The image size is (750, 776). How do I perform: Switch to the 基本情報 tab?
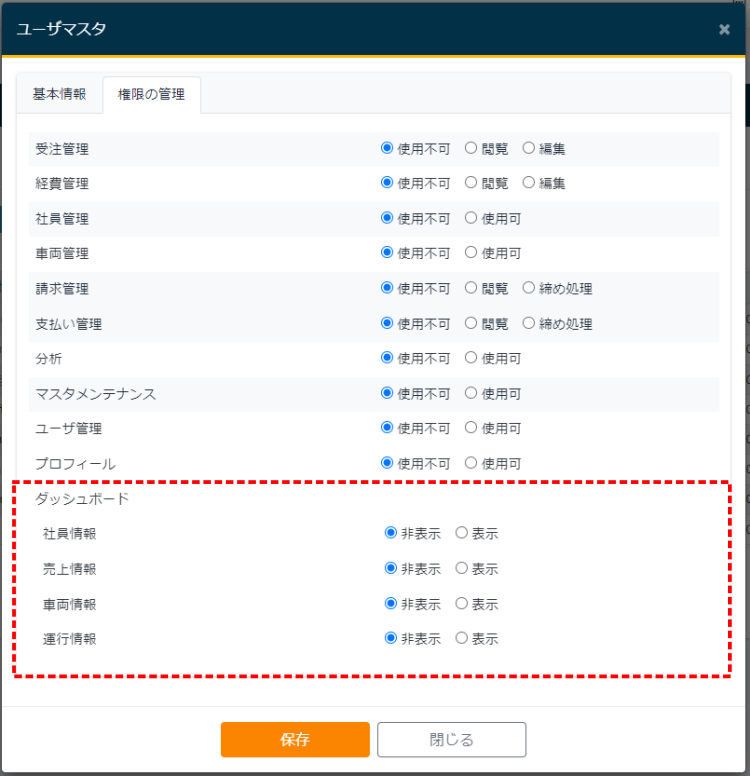(x=59, y=94)
